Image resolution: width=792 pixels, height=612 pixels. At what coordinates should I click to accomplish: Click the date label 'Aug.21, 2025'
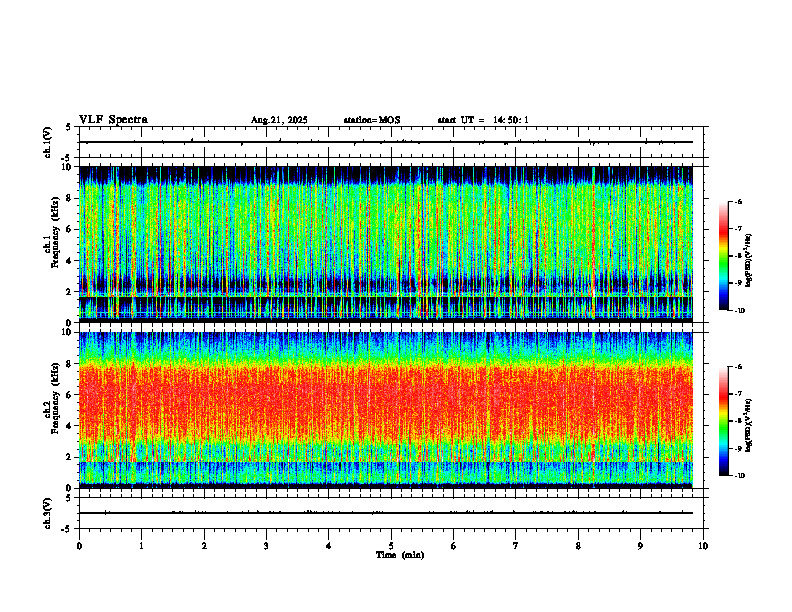(279, 120)
